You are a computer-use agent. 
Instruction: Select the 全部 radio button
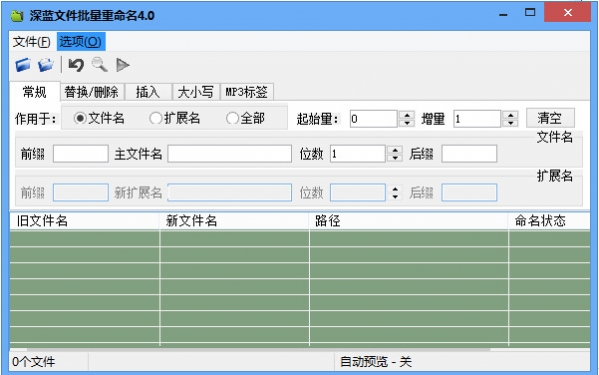click(x=245, y=118)
